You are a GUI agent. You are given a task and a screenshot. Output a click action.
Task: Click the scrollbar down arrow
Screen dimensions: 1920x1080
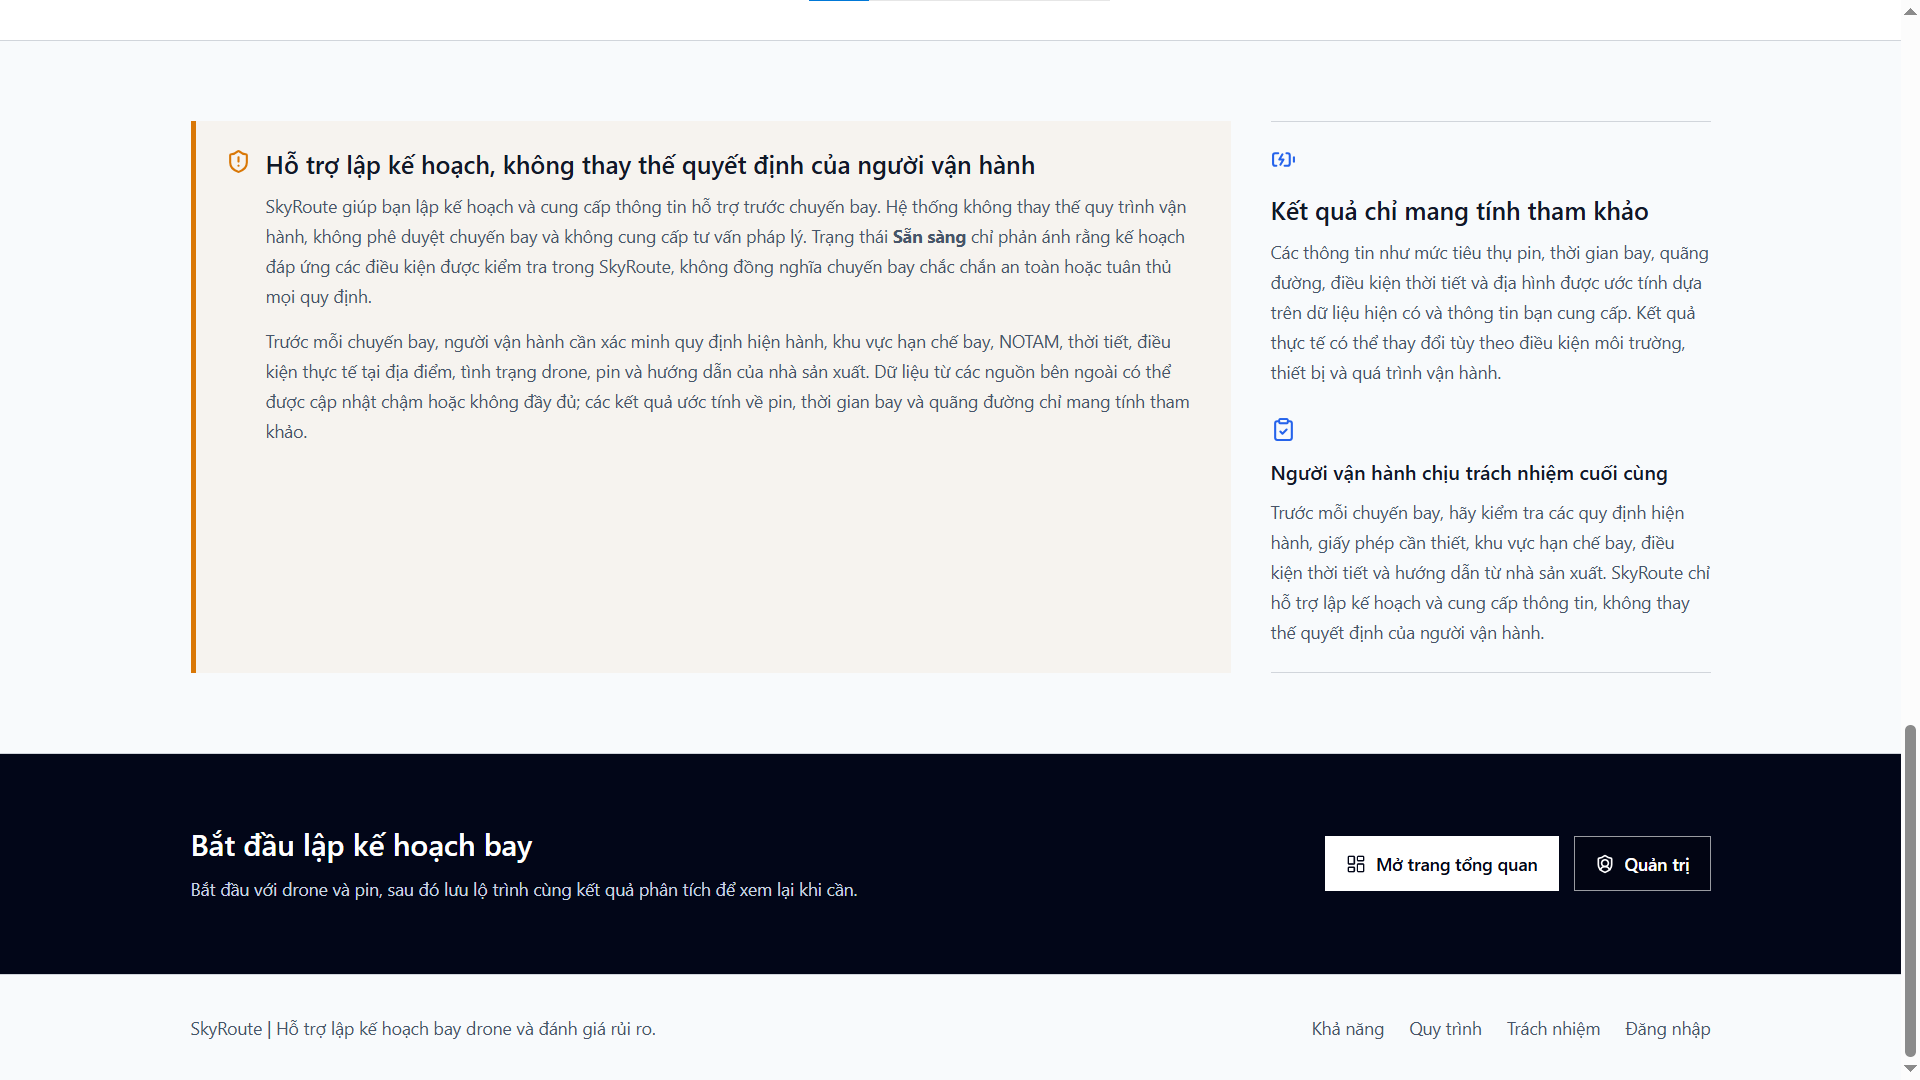(1910, 1069)
